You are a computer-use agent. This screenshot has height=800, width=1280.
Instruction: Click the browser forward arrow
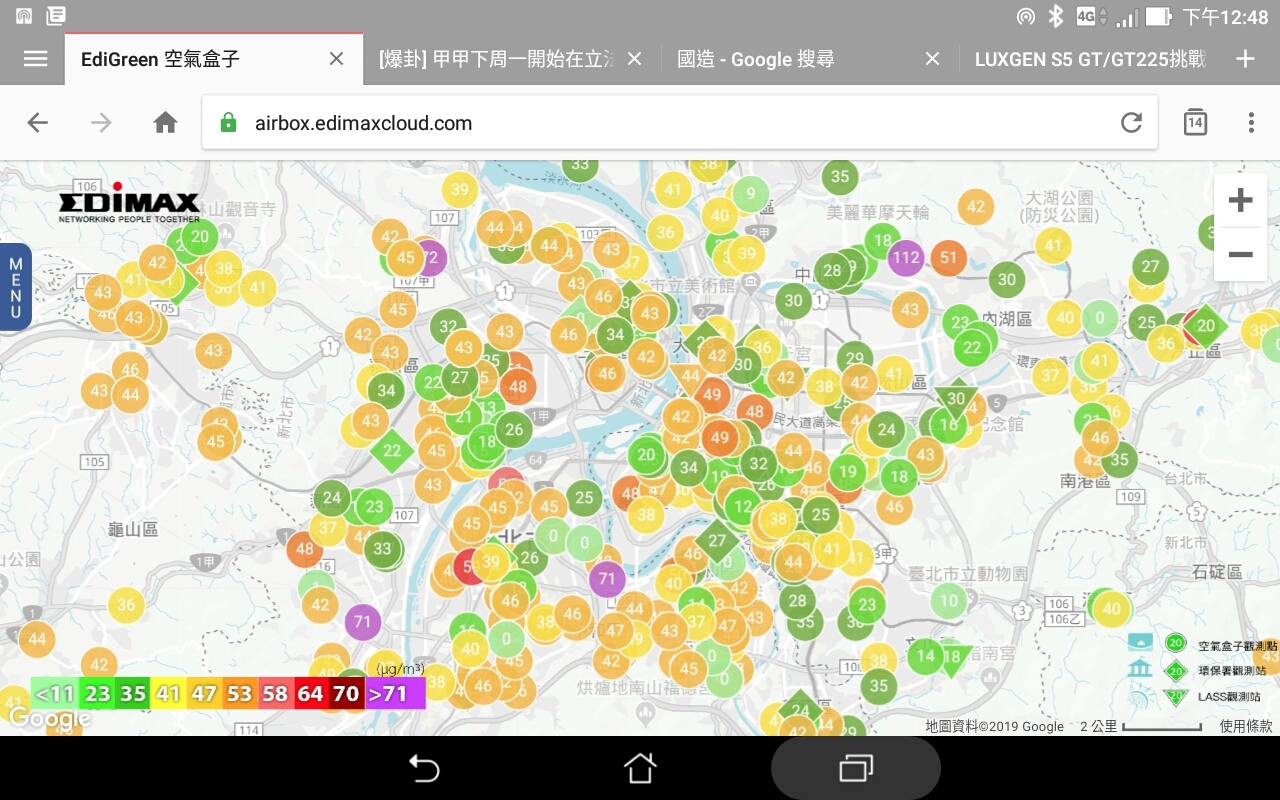(101, 123)
